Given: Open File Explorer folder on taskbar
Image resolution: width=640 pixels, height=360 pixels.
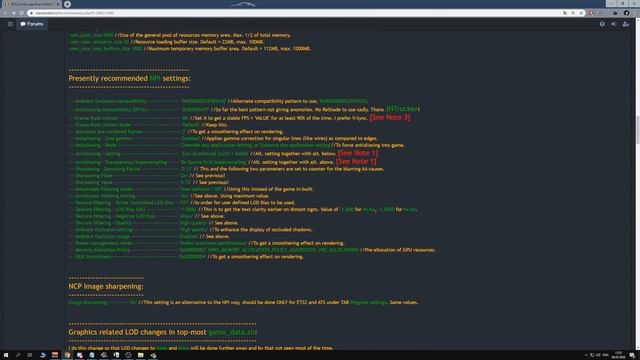Looking at the screenshot, I should (x=140, y=355).
